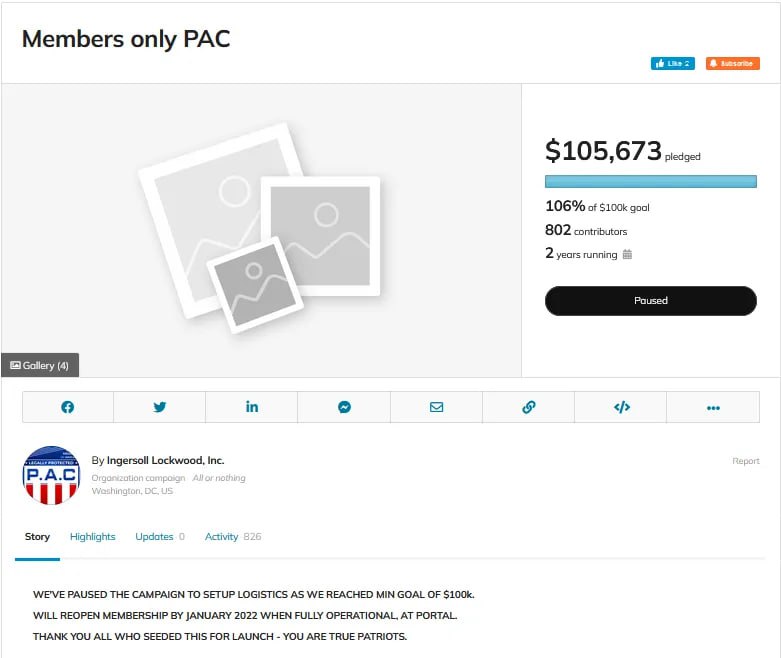Screen dimensions: 781x658
Task: Open more sharing options ellipsis
Action: [x=713, y=407]
